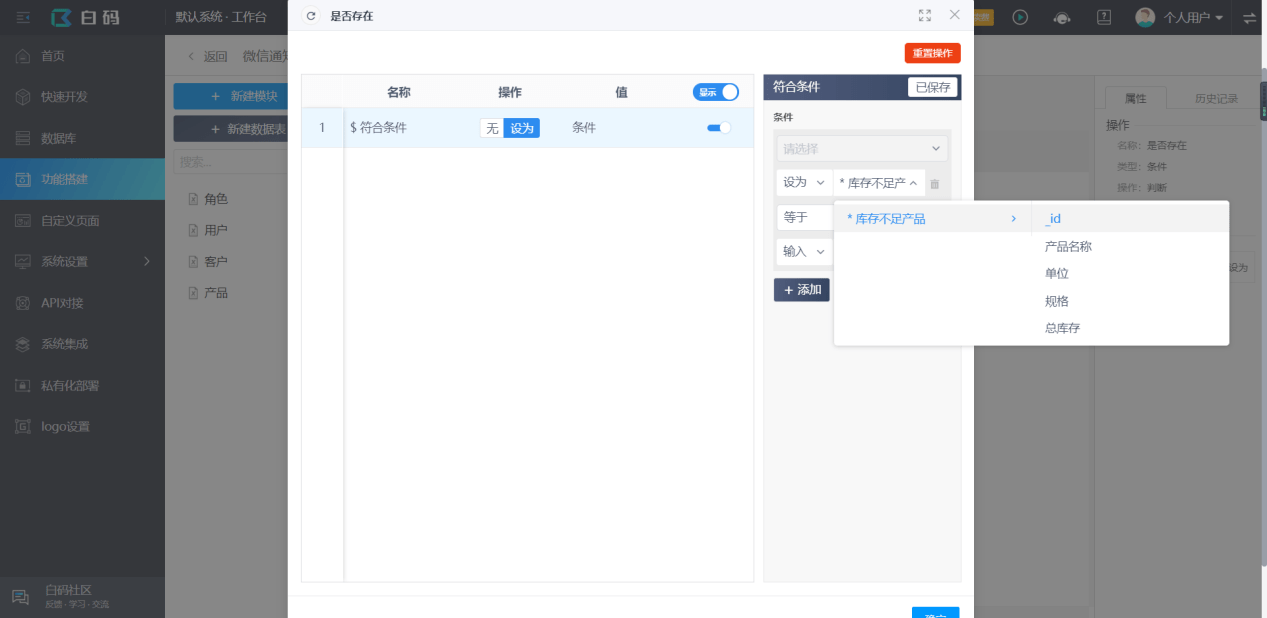Delete the condition row with trash icon
Screen dimensions: 1267x618
[934, 183]
